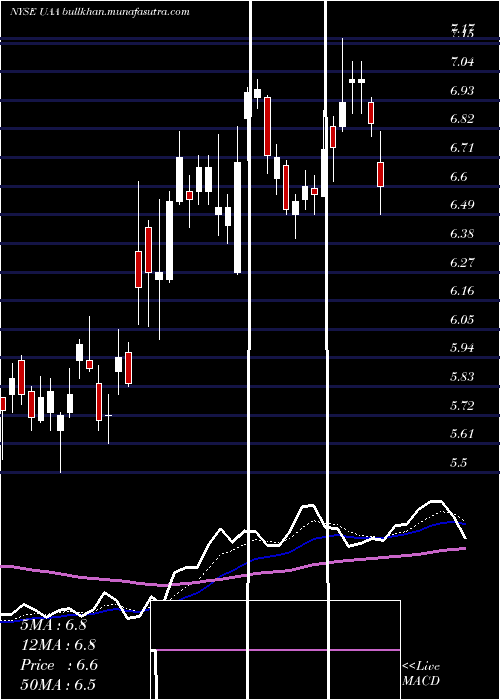Click the 5.5 price axis label

(x=459, y=462)
